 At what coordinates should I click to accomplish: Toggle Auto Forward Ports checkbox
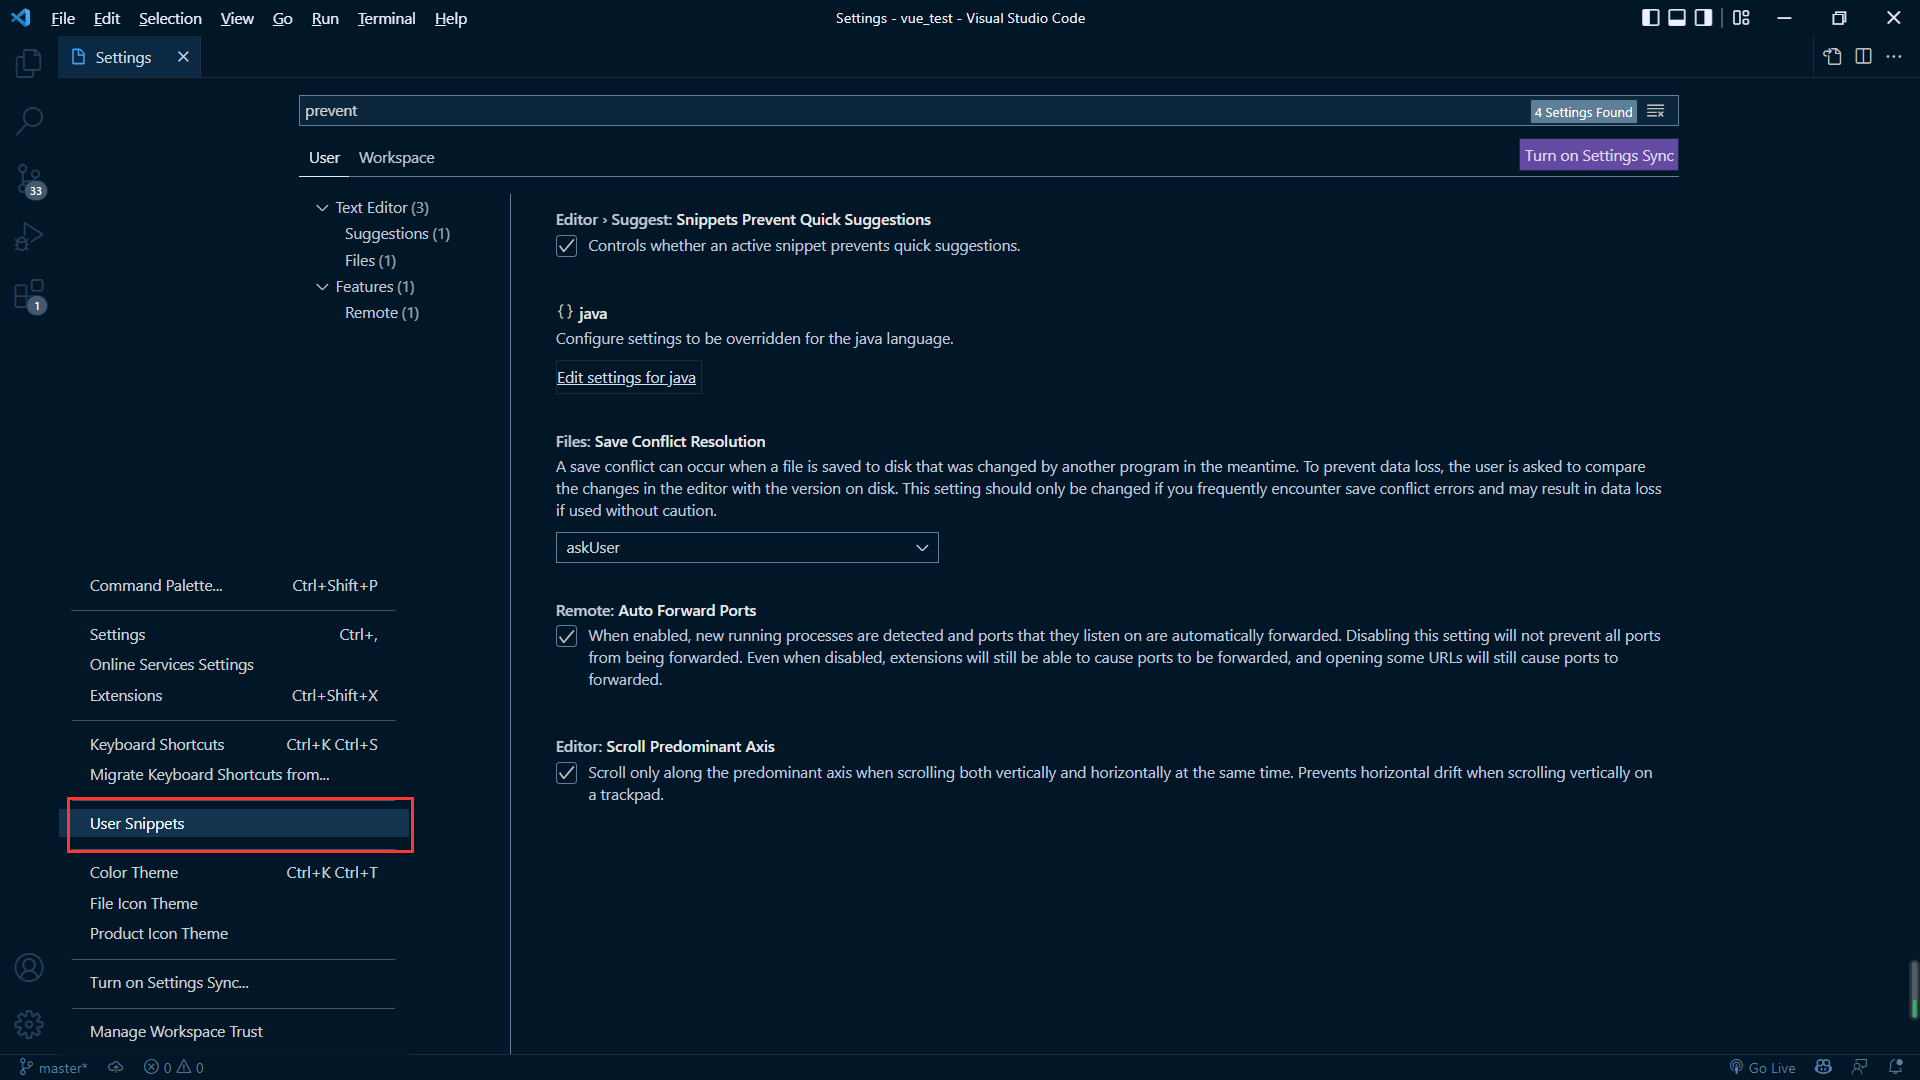[x=566, y=636]
